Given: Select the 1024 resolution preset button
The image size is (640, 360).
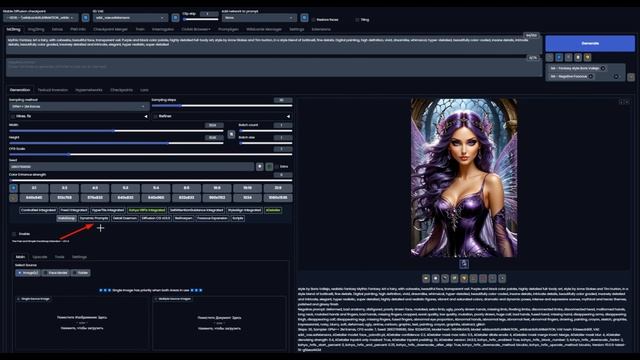Looking at the screenshot, I should [247, 198].
